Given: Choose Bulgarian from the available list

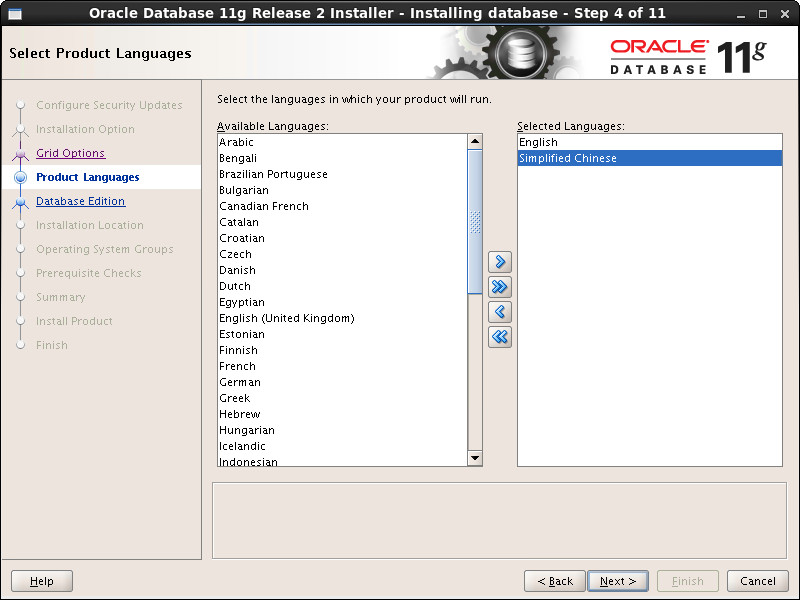Looking at the screenshot, I should click(342, 190).
